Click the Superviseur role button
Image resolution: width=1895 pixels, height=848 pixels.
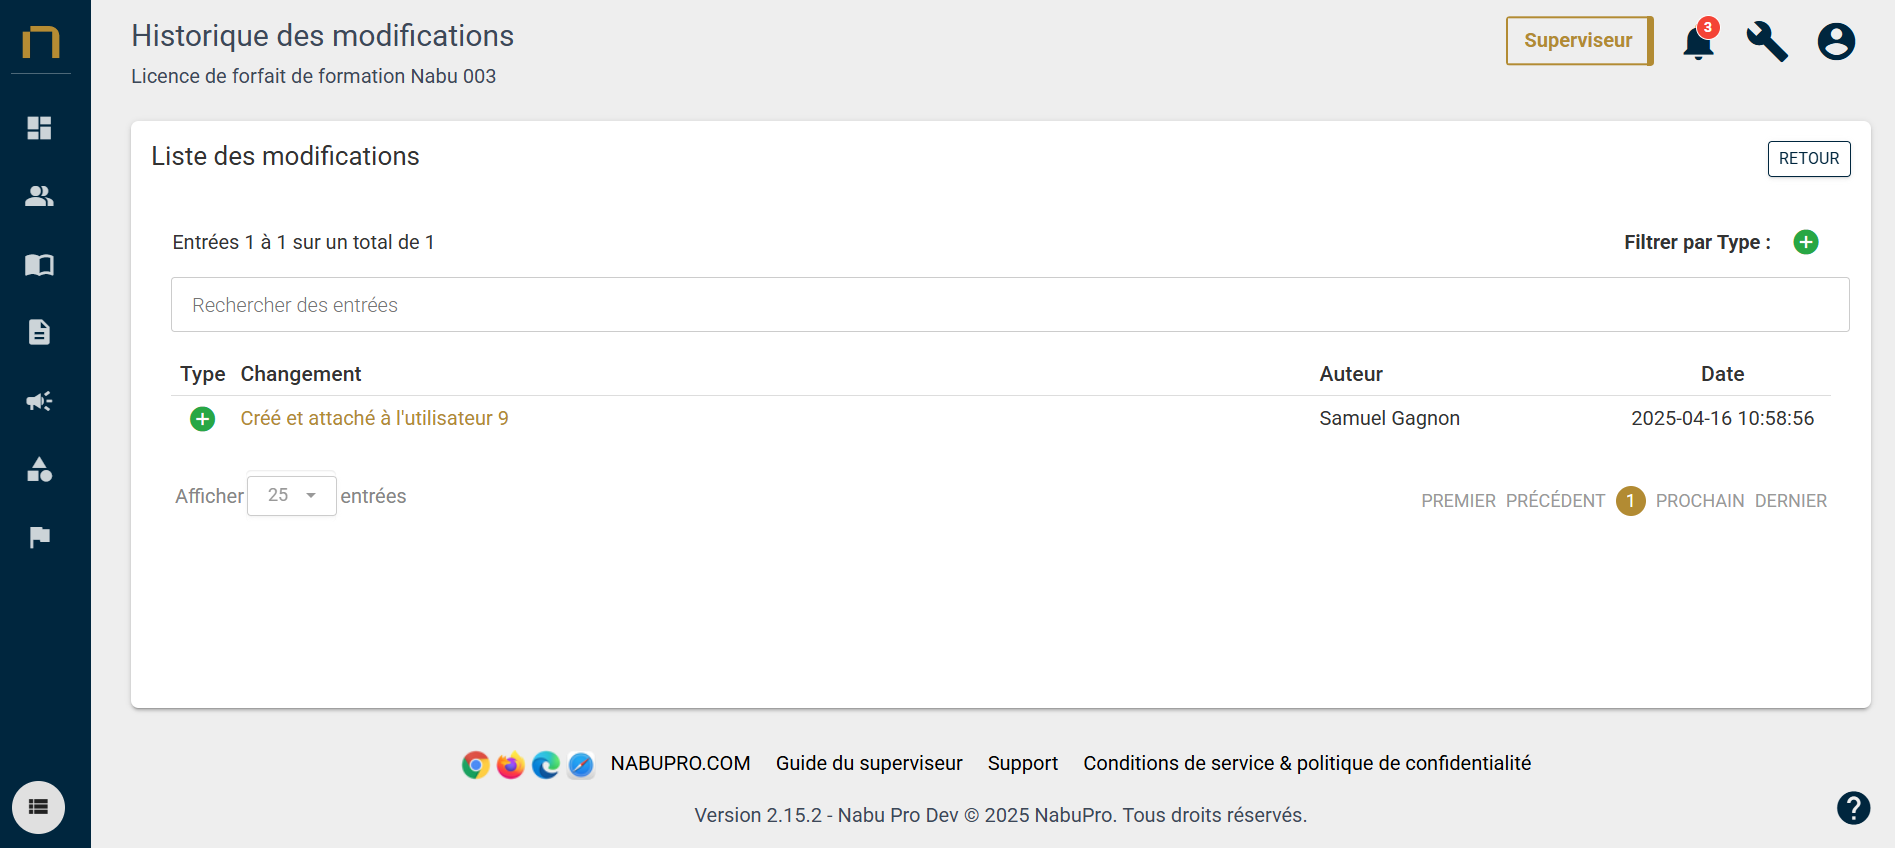click(x=1579, y=41)
